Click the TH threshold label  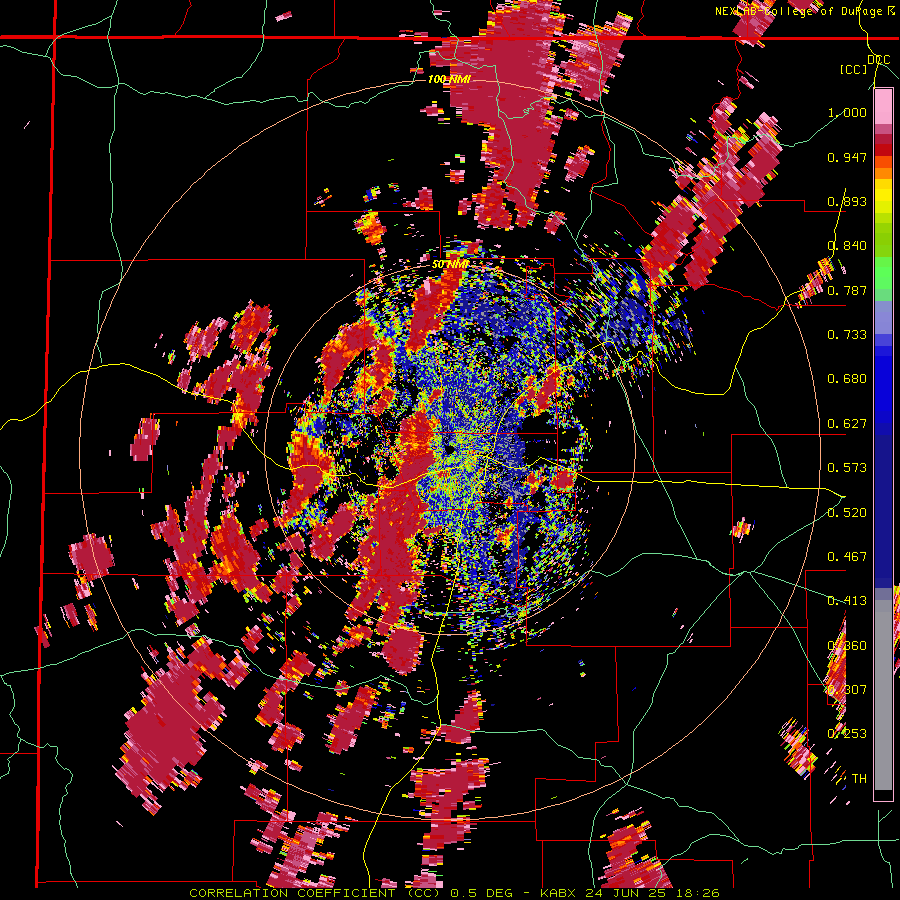pos(859,778)
